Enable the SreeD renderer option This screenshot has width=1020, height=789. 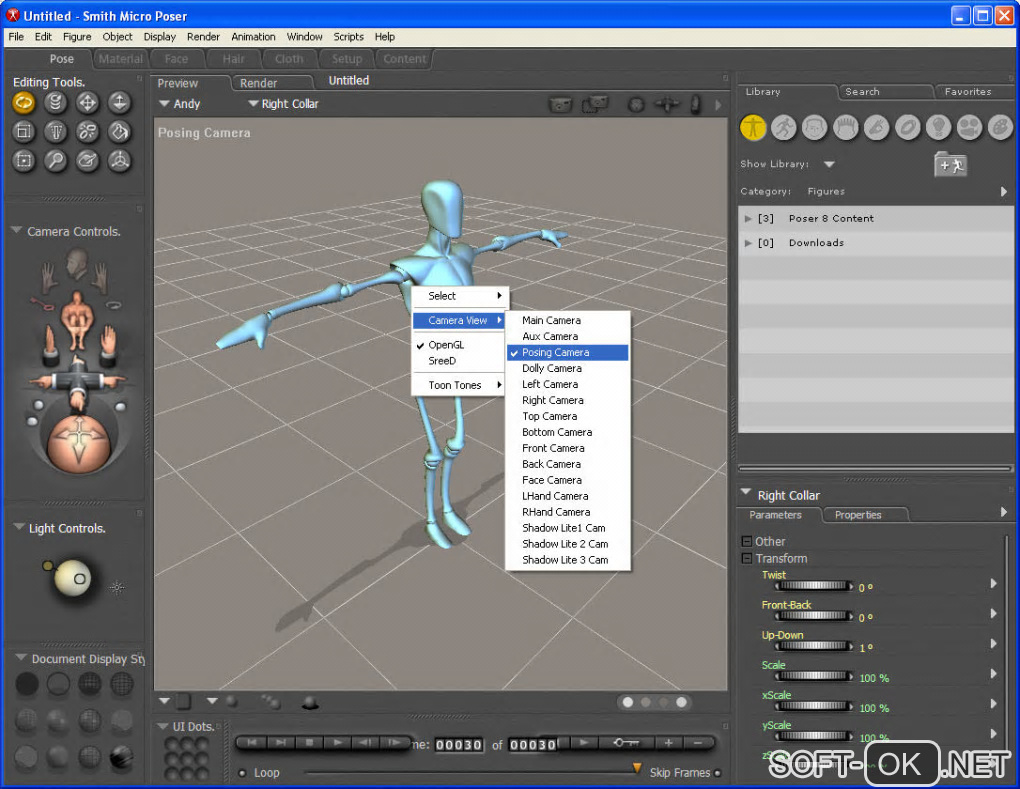(x=442, y=361)
